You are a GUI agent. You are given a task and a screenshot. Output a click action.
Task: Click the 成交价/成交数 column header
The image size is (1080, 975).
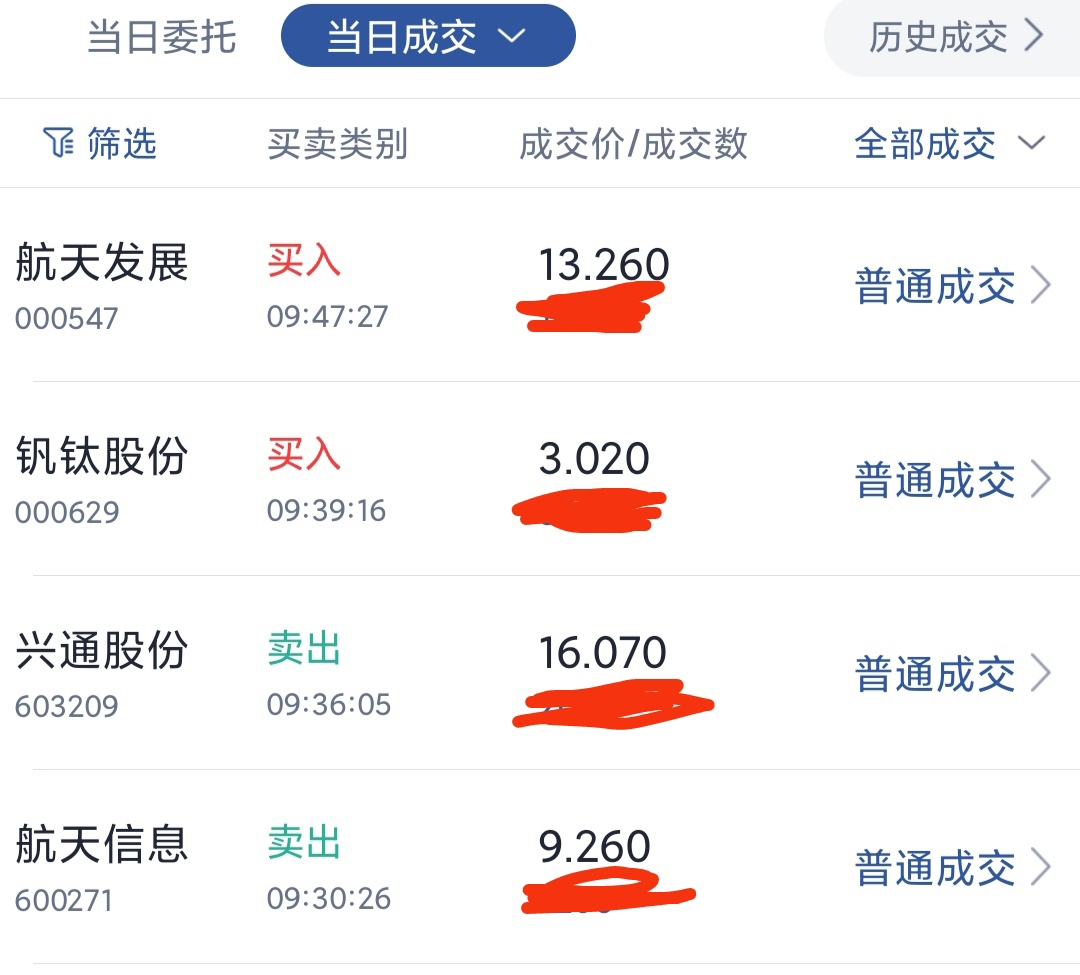point(633,144)
